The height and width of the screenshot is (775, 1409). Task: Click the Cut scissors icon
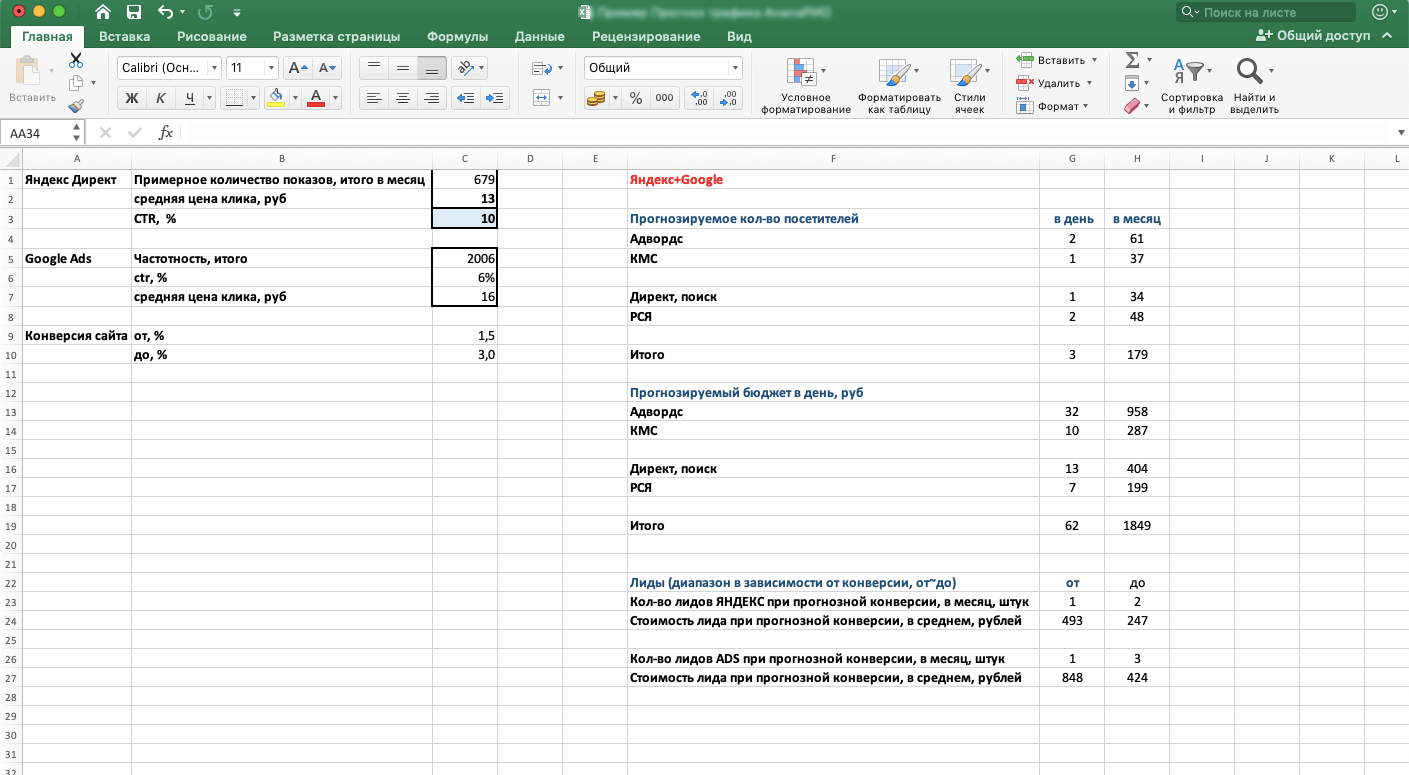(x=76, y=61)
